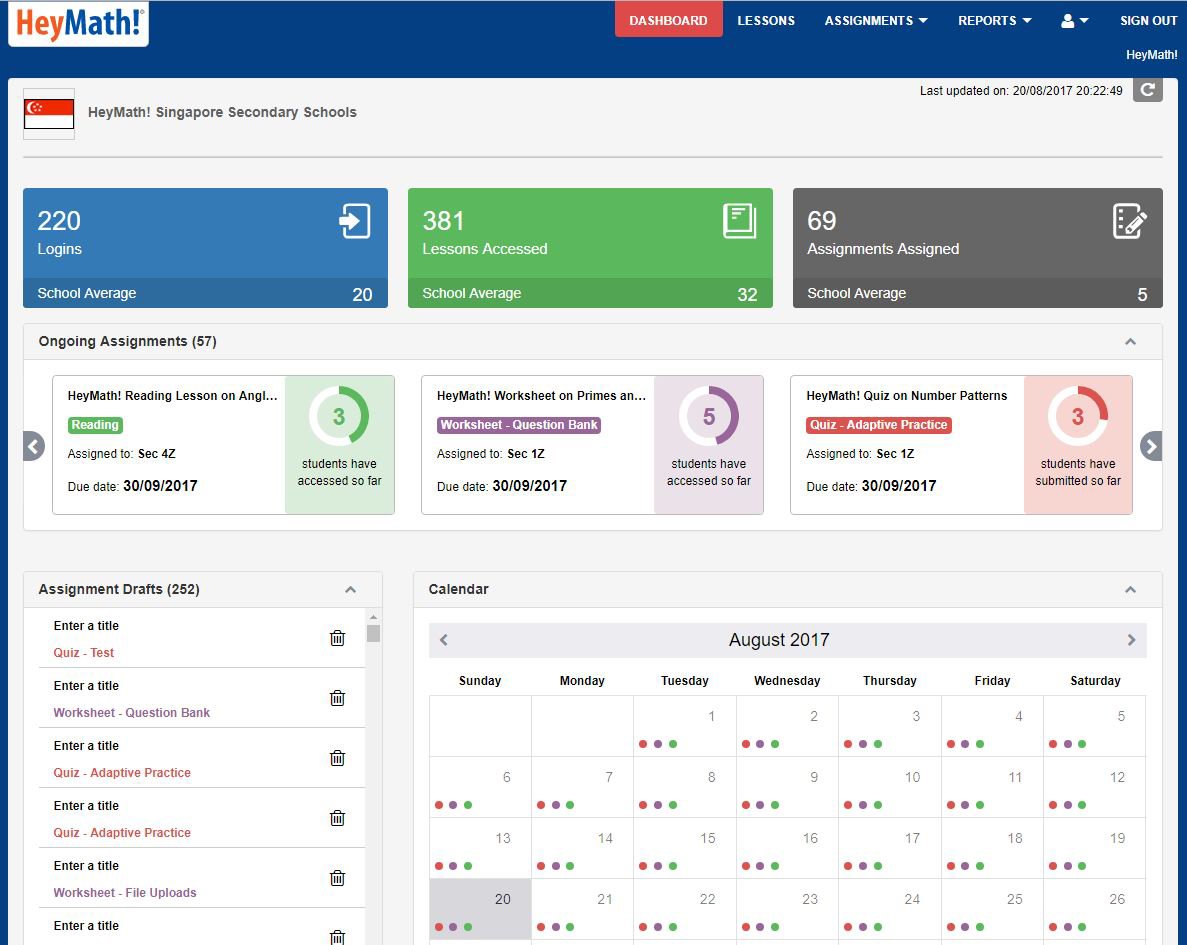The image size is (1187, 945).
Task: Click the Logins sign-in icon
Action: click(x=354, y=221)
